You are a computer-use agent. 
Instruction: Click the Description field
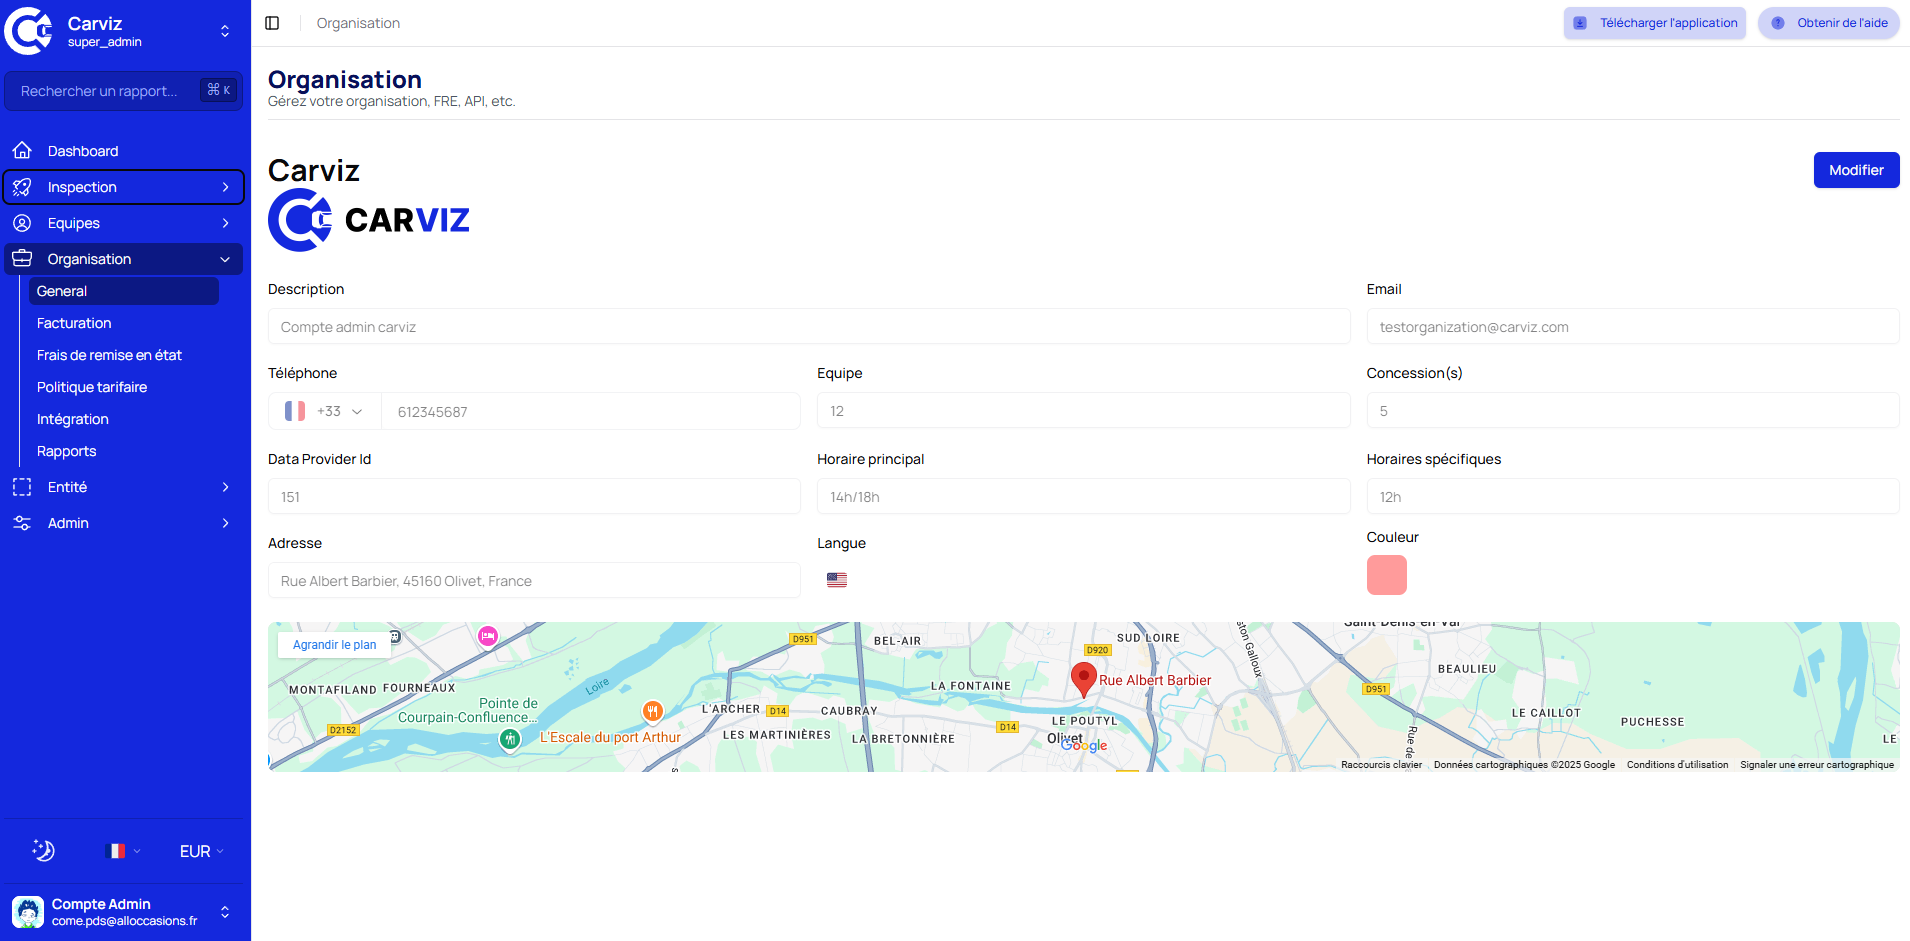pyautogui.click(x=809, y=326)
